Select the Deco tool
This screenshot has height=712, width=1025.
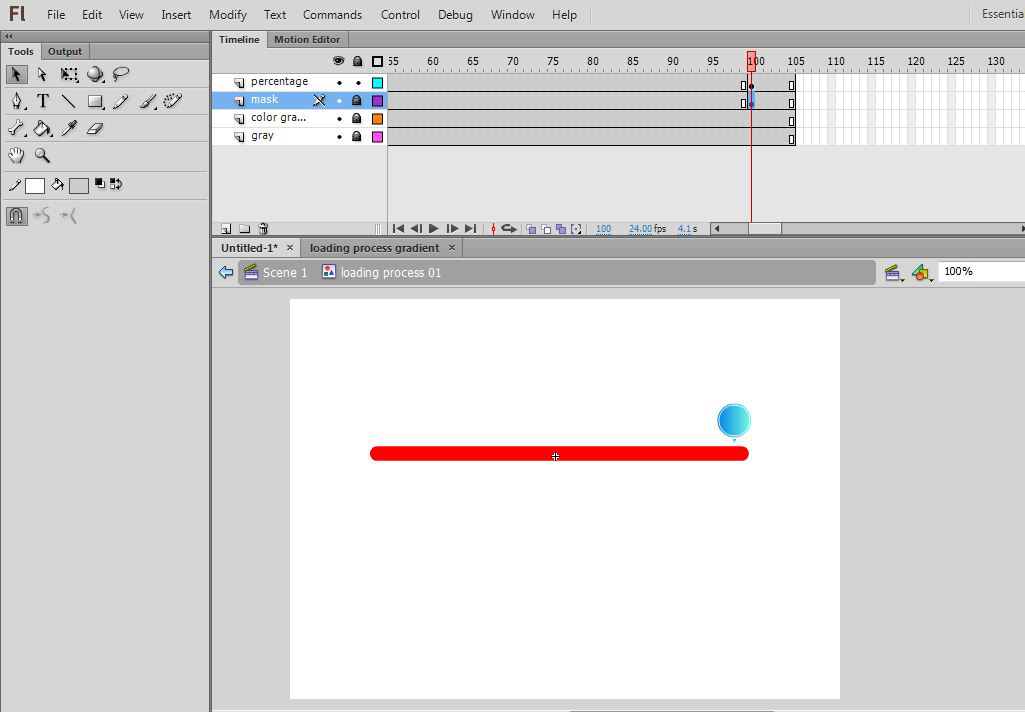173,101
